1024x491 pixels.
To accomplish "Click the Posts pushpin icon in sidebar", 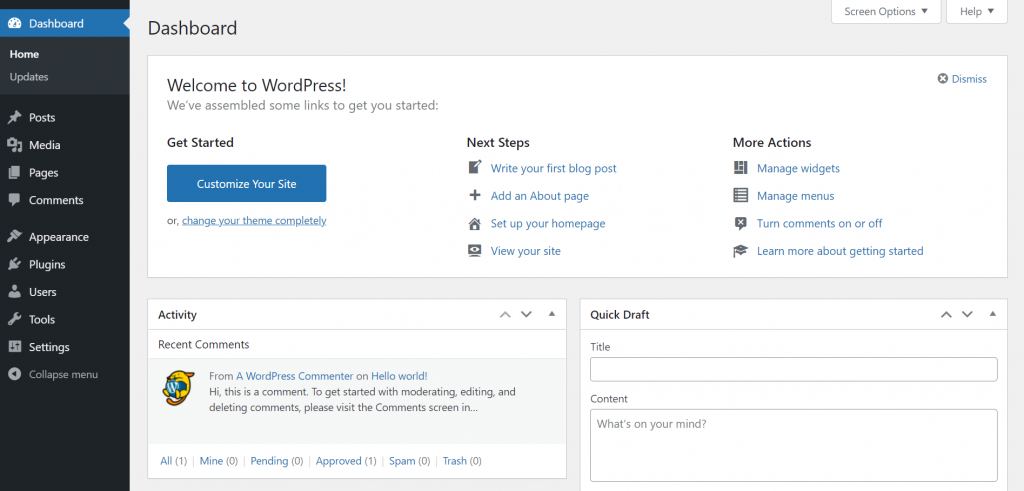I will (x=14, y=118).
